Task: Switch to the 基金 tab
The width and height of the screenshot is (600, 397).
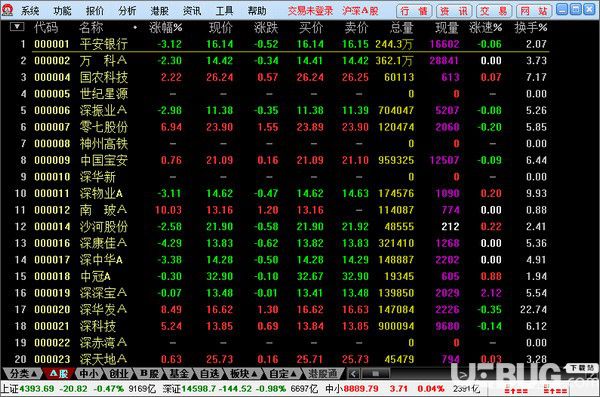Action: [178, 373]
